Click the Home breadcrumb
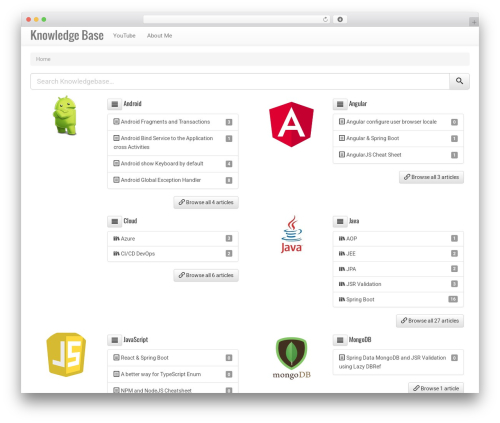Viewport: 500px width, 423px height. [x=43, y=59]
